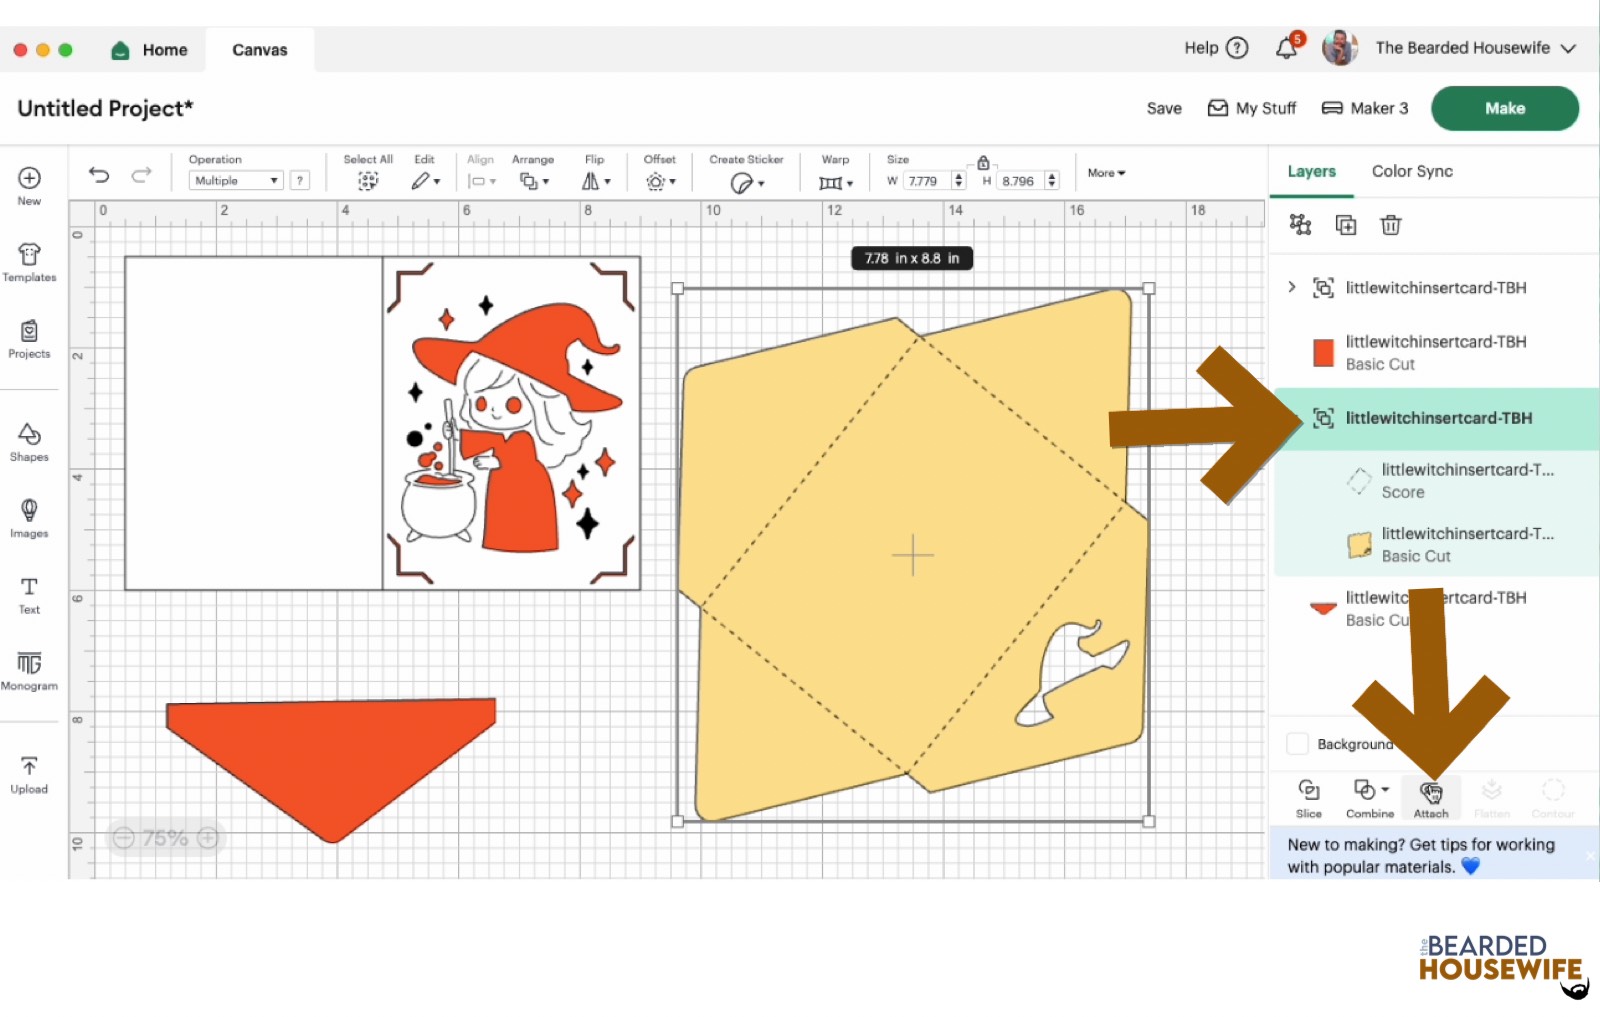Viewport: 1600px width, 1017px height.
Task: Open the Templates panel
Action: [29, 262]
